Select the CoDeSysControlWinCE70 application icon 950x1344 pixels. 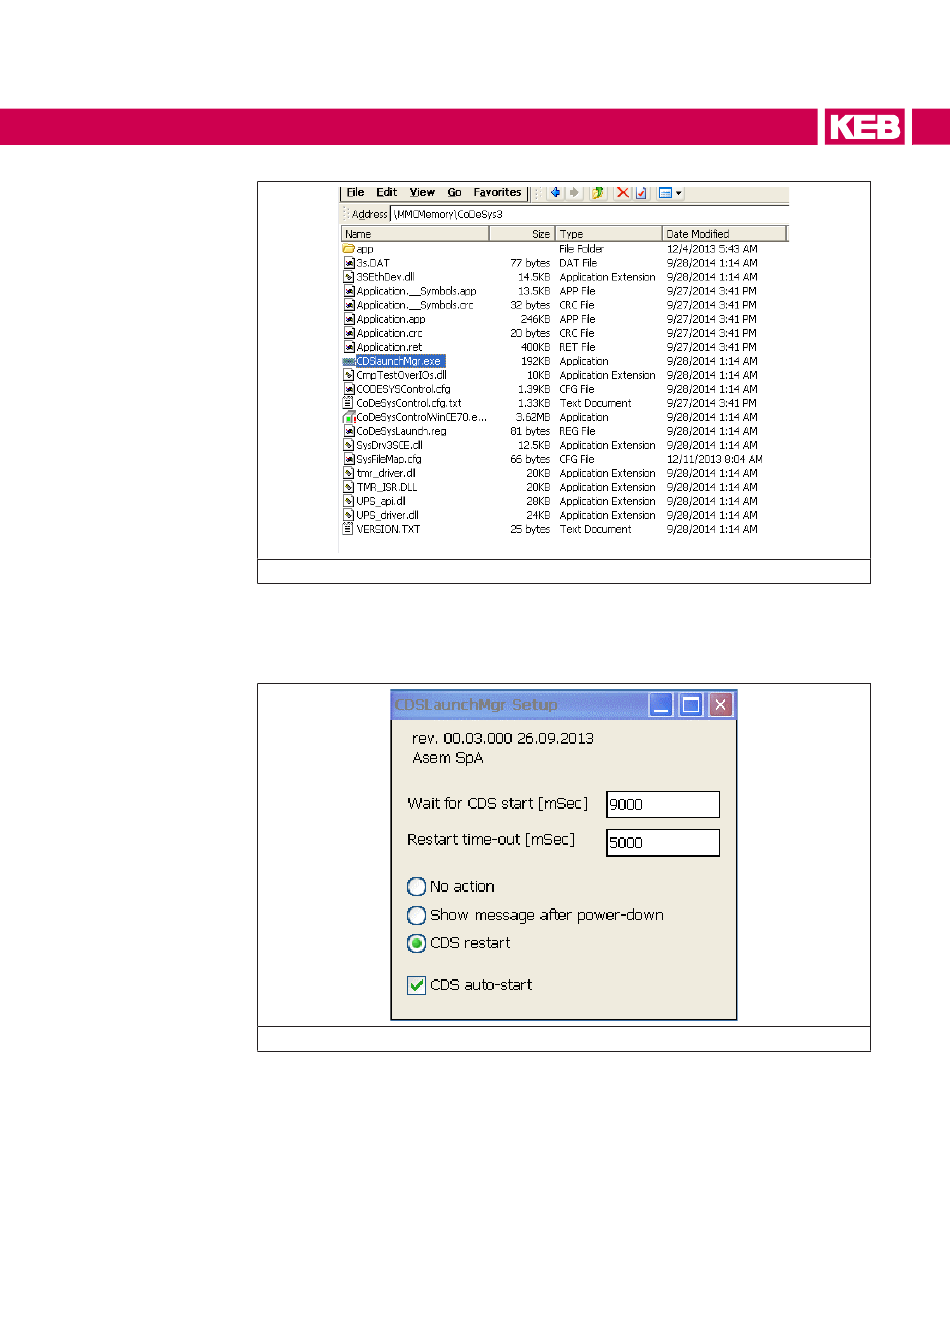click(x=349, y=417)
